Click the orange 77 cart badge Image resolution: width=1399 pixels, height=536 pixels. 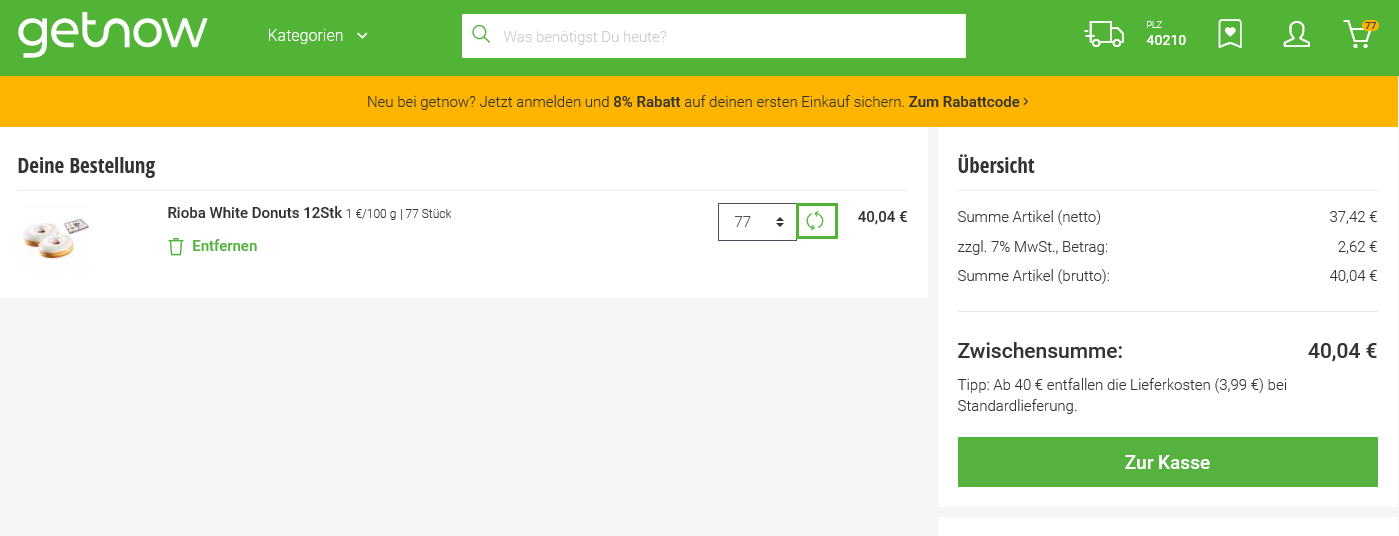pos(1370,26)
